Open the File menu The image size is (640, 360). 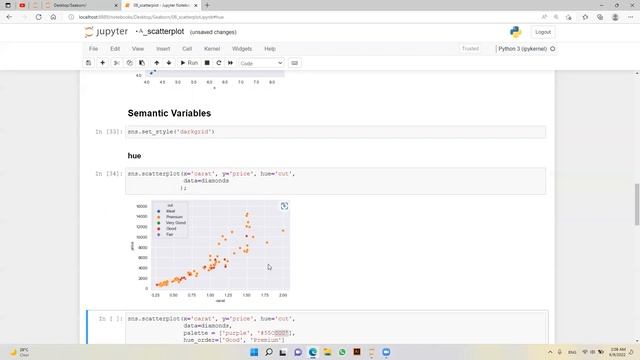pos(93,49)
